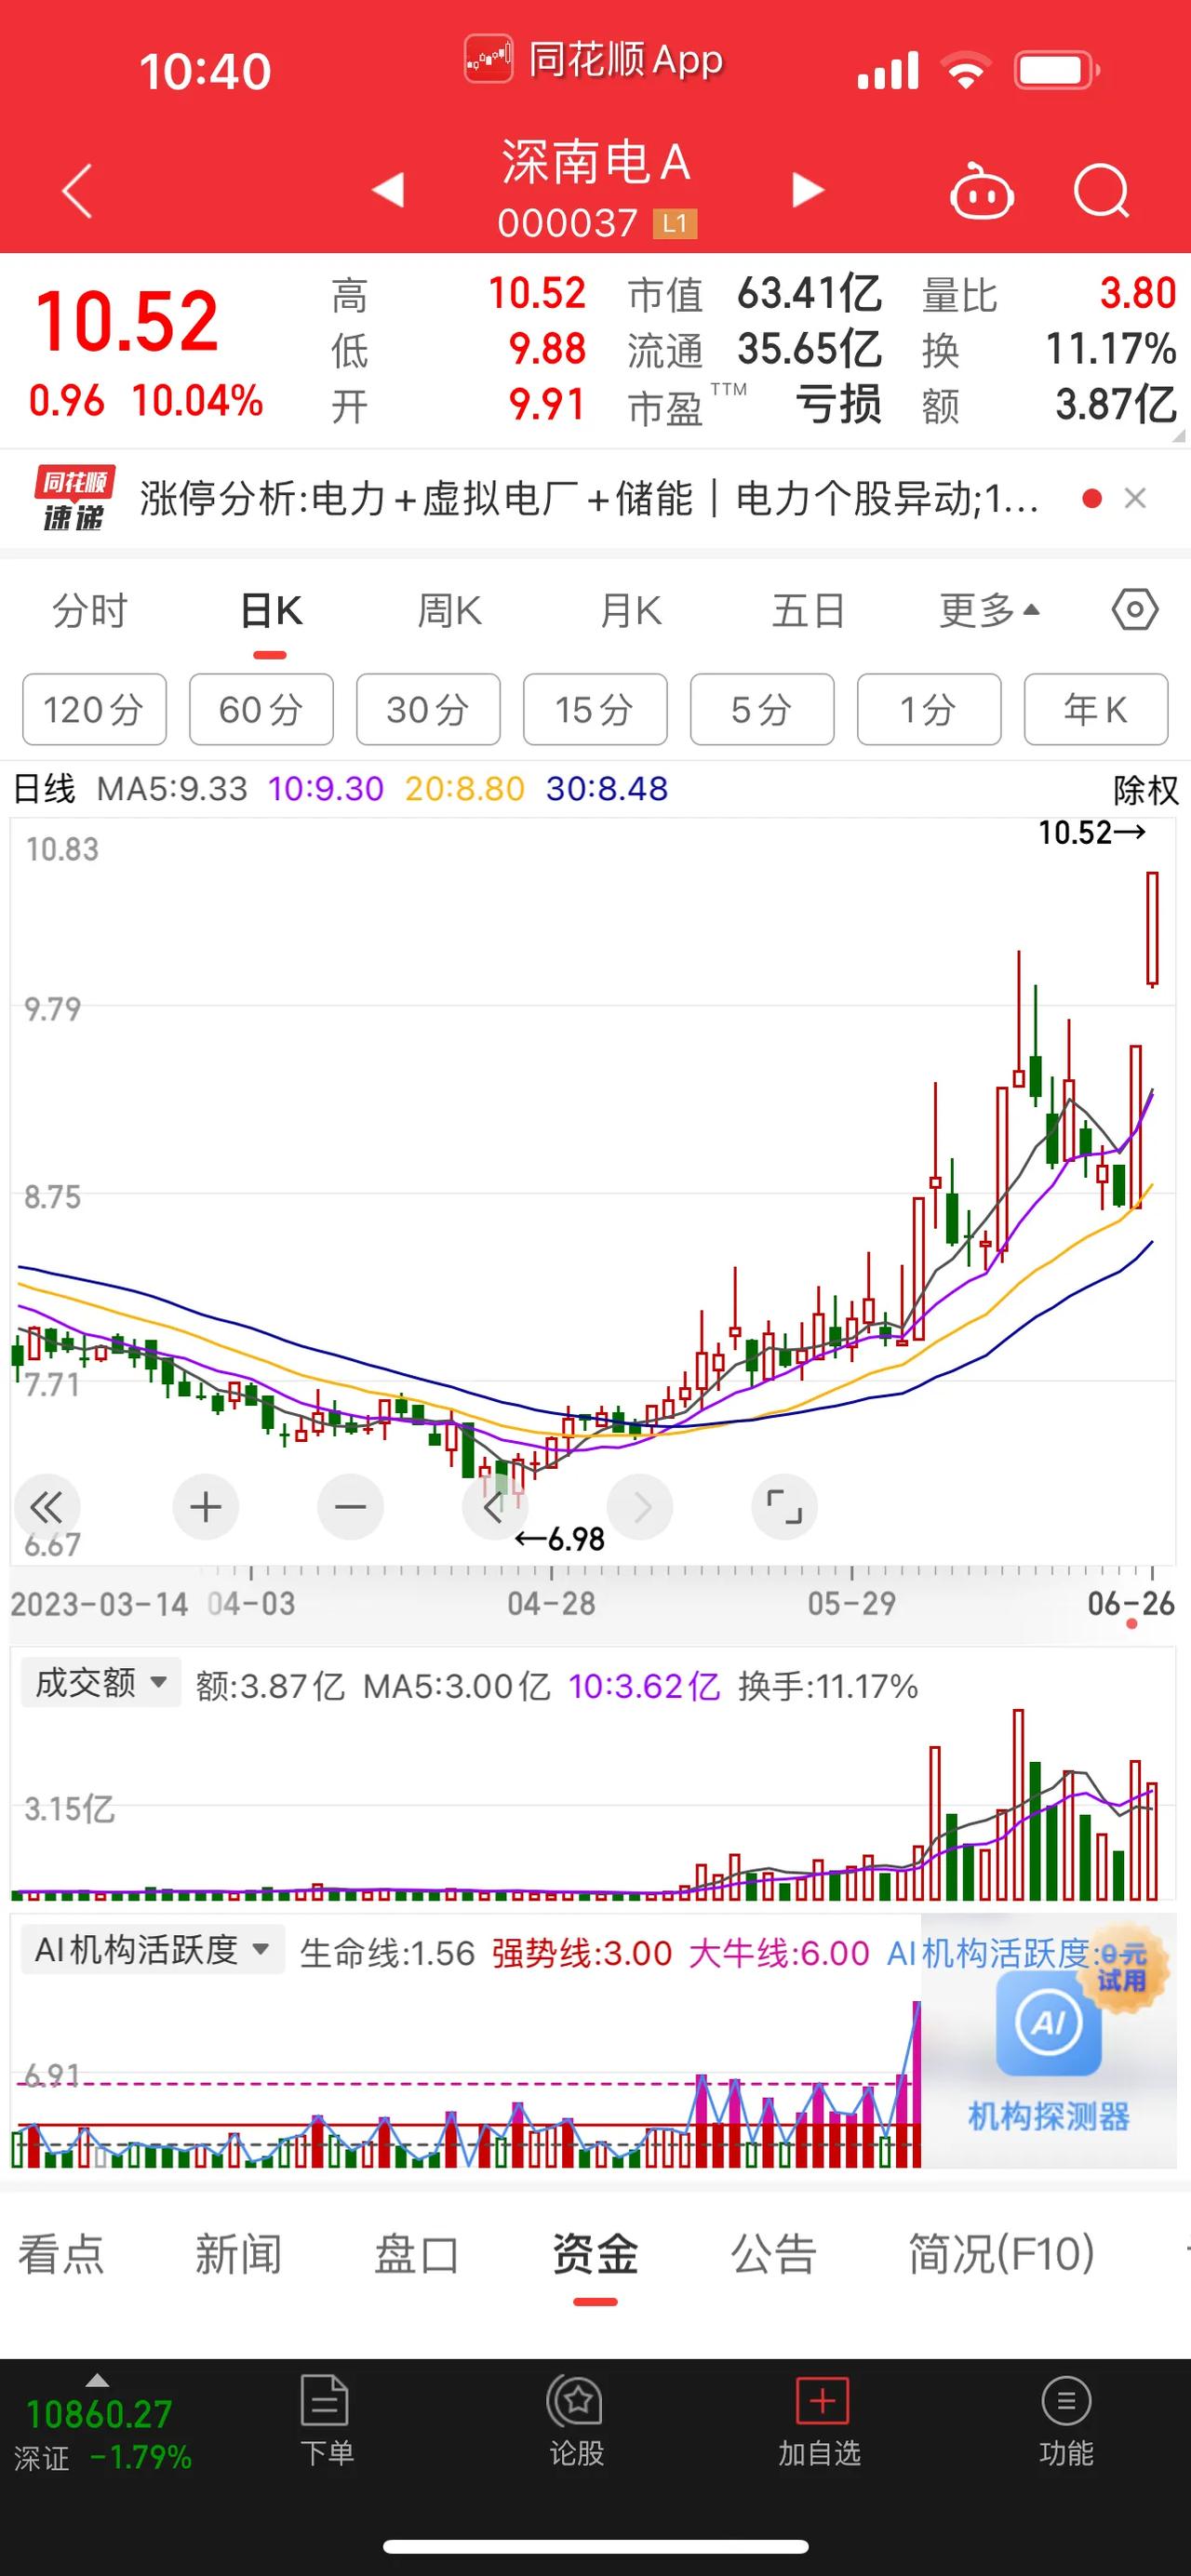Open the 公告 tab

(x=773, y=2254)
